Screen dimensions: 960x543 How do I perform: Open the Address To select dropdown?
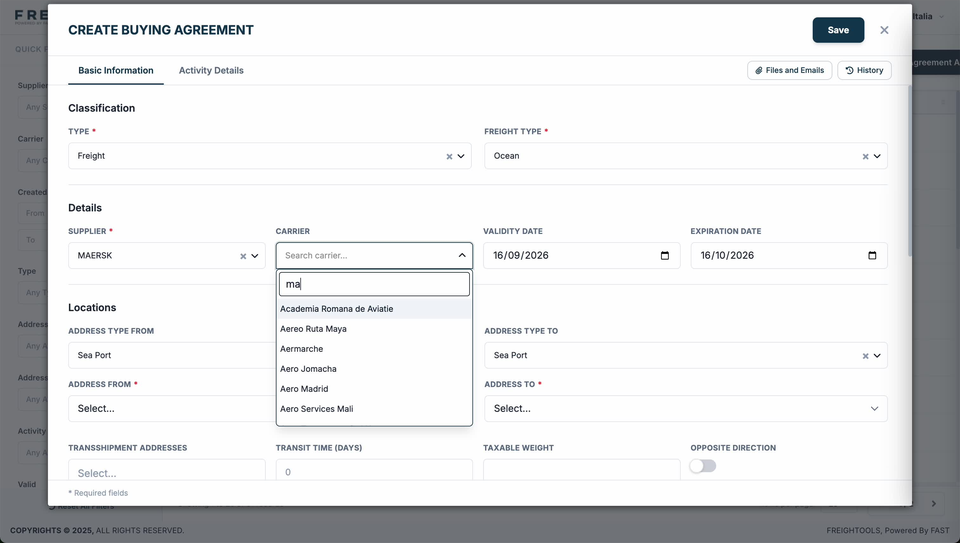pos(686,408)
